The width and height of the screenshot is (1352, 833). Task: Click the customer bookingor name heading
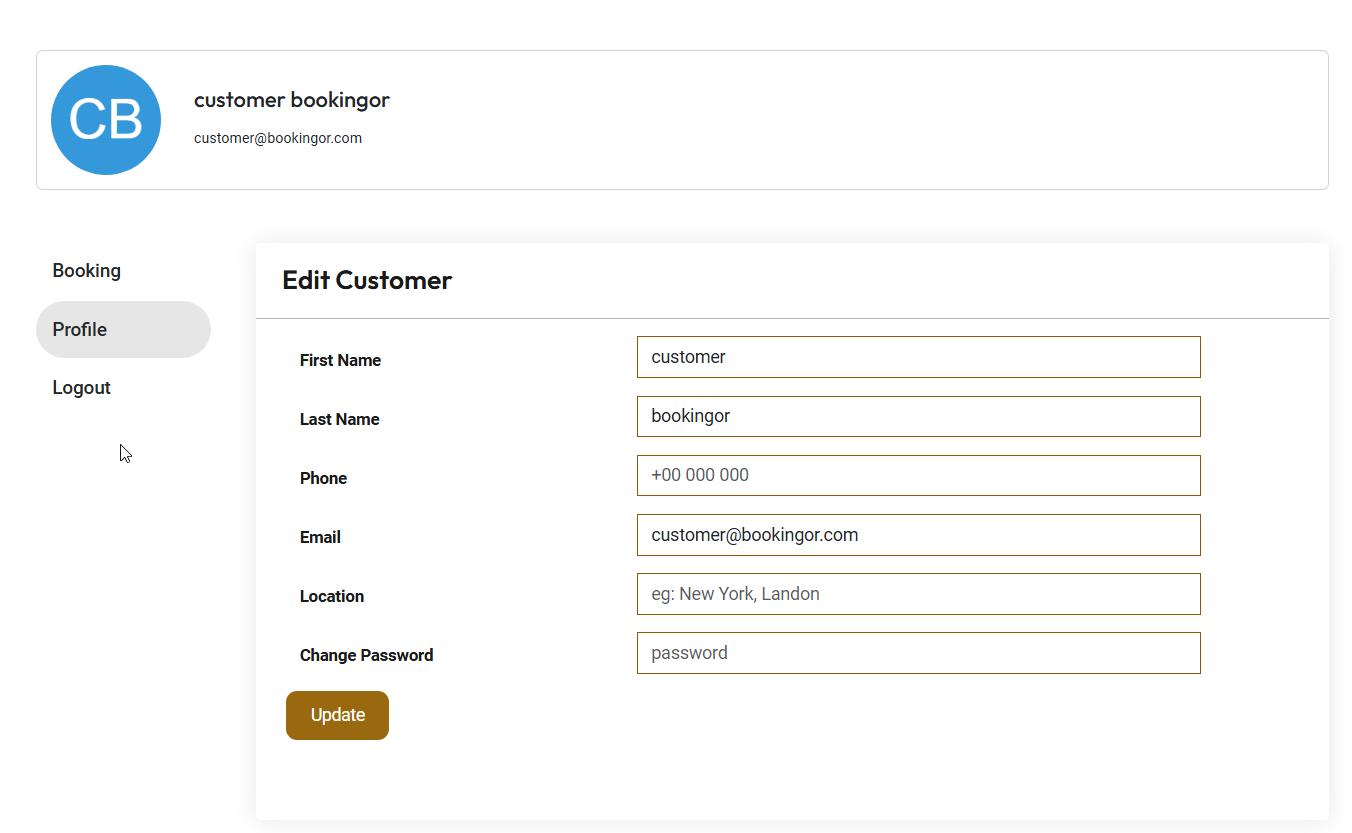pyautogui.click(x=292, y=100)
